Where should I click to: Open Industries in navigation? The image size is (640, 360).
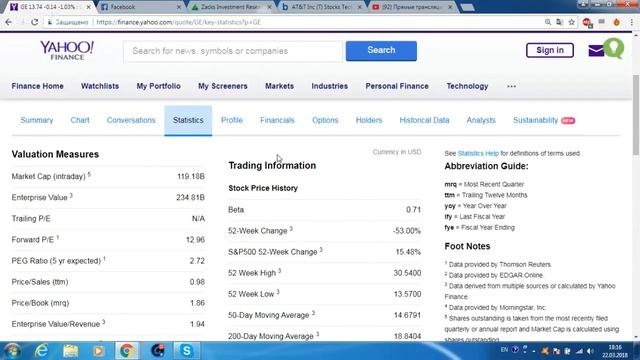(x=330, y=86)
